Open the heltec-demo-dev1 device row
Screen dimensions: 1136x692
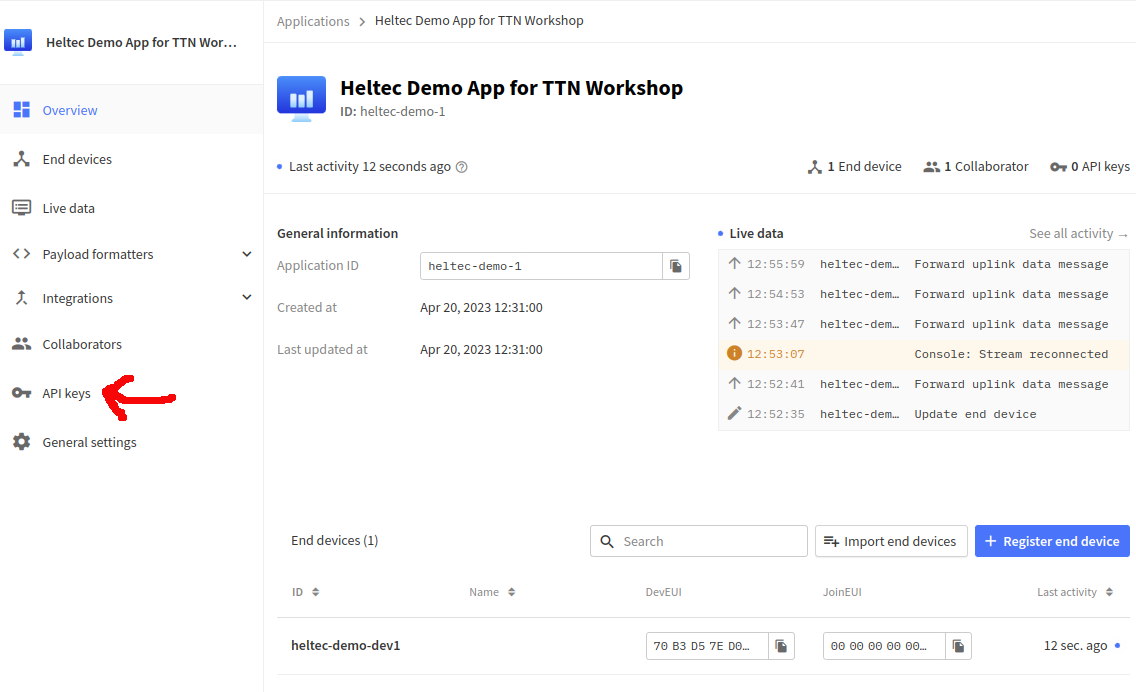pos(703,646)
